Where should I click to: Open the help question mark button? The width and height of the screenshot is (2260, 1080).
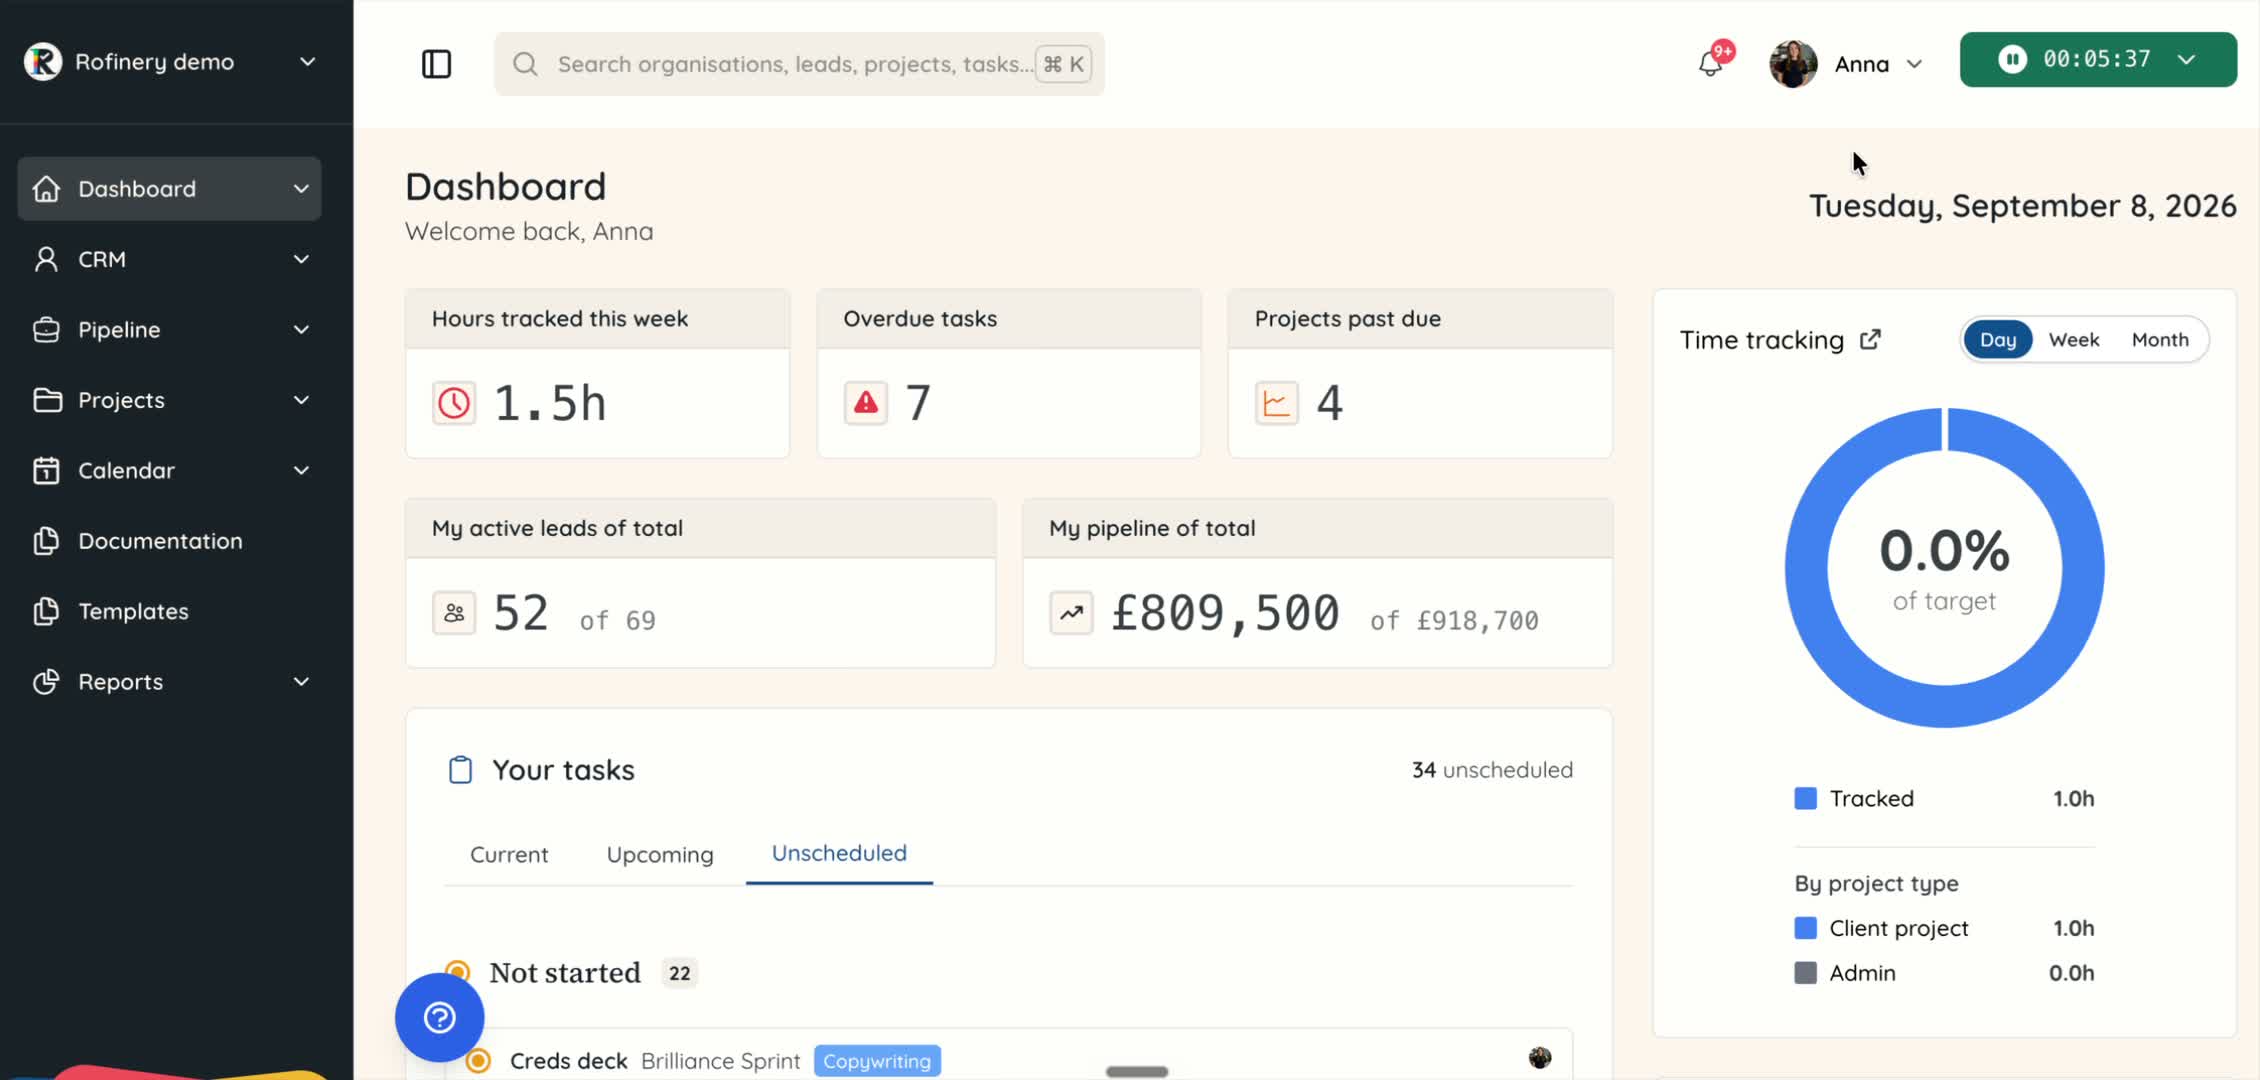point(439,1017)
